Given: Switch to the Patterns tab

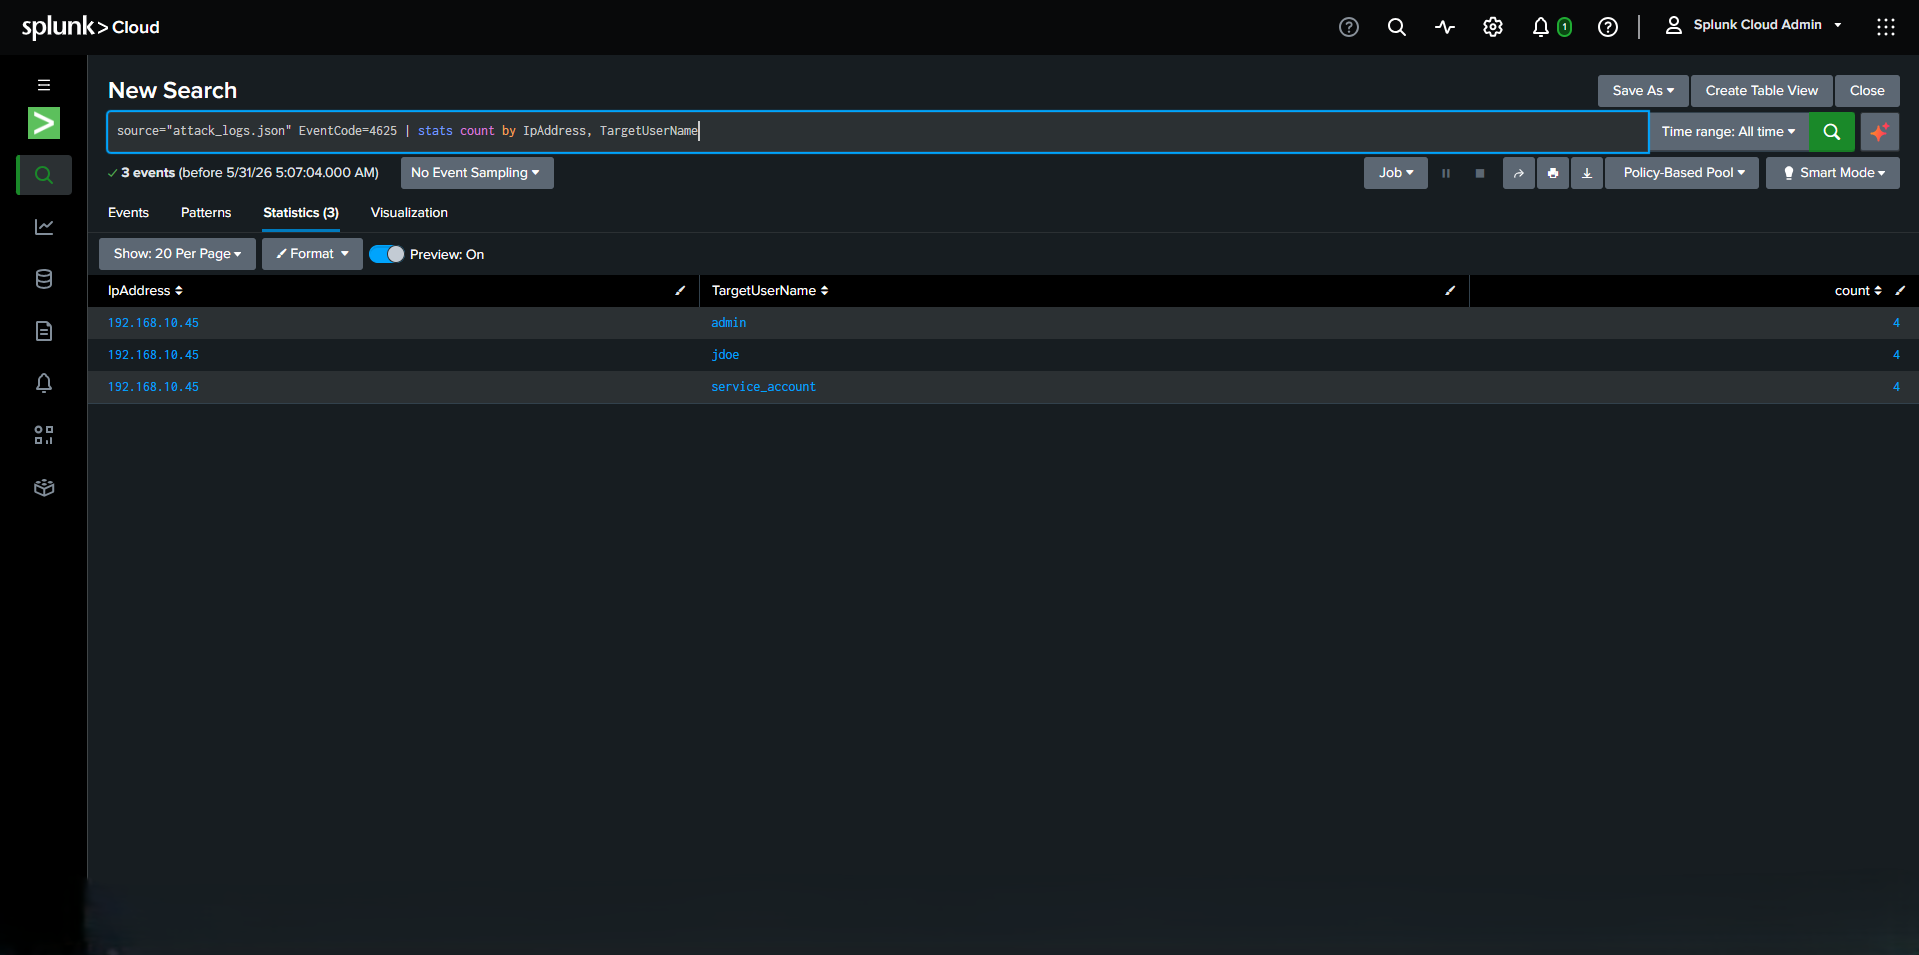Looking at the screenshot, I should 206,213.
